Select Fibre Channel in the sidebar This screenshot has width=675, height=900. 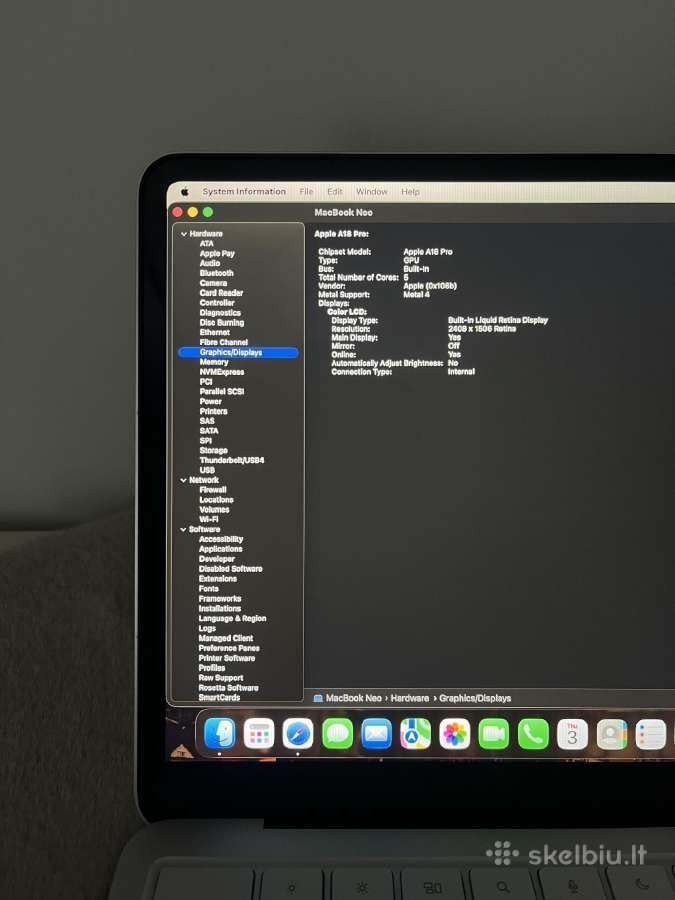click(224, 342)
